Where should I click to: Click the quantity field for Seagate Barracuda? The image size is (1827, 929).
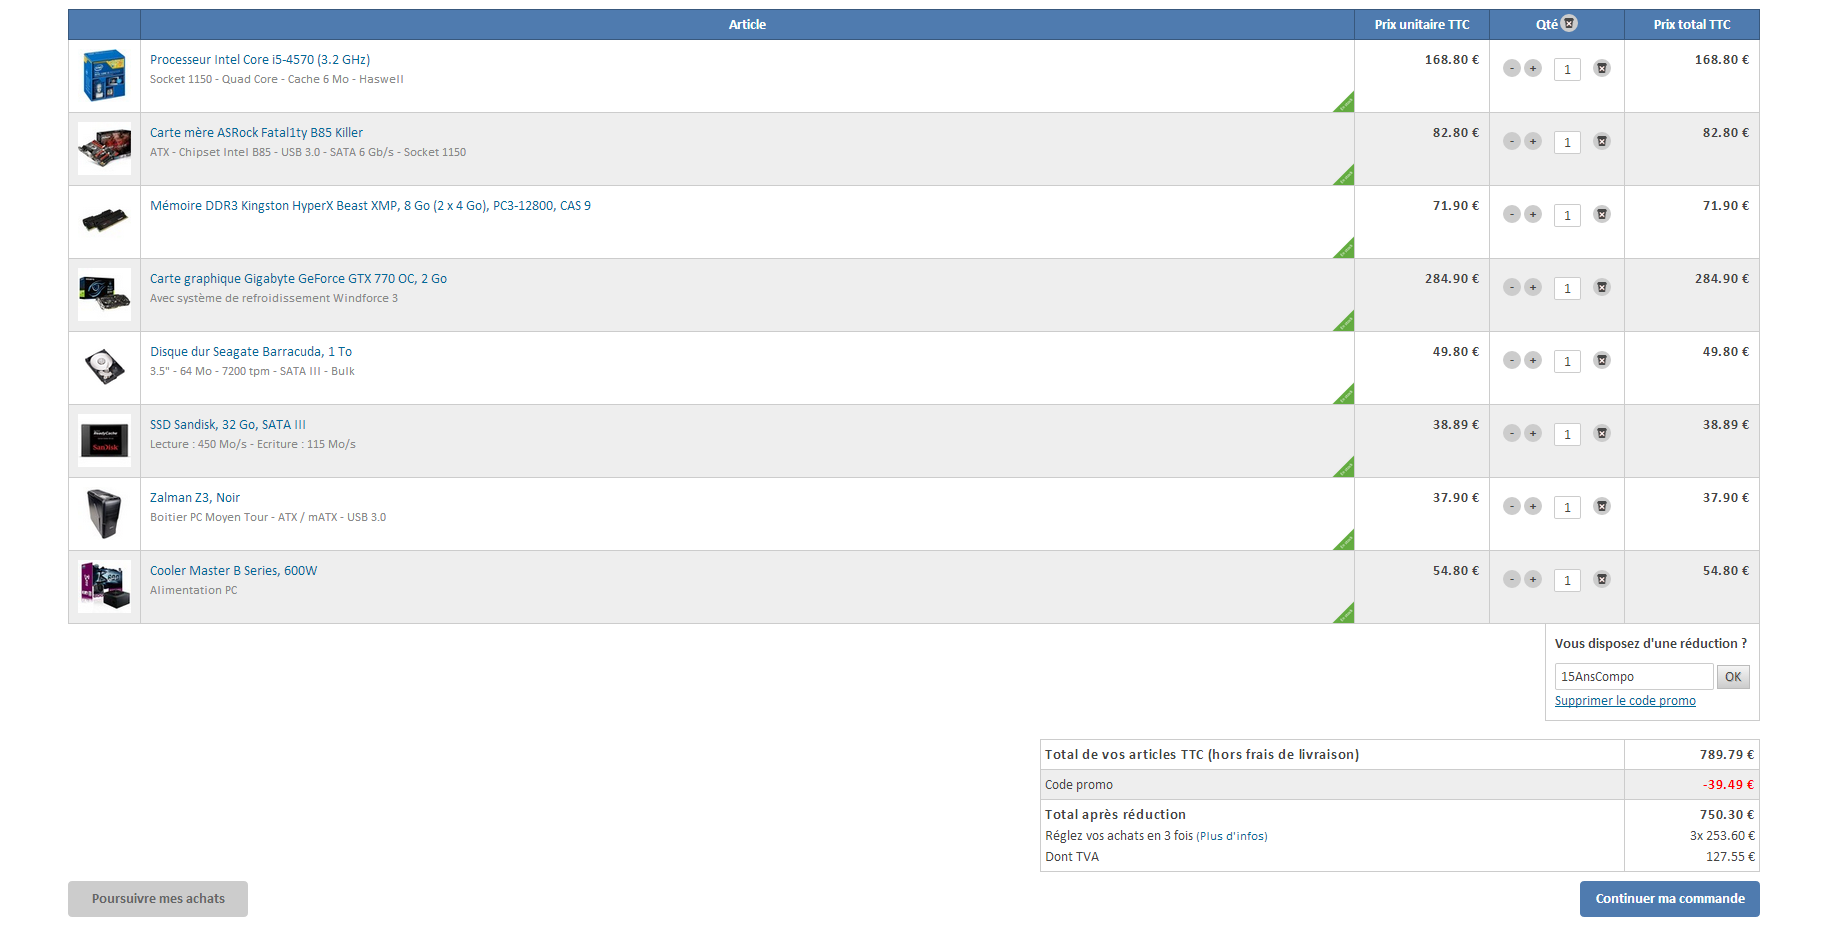point(1567,361)
